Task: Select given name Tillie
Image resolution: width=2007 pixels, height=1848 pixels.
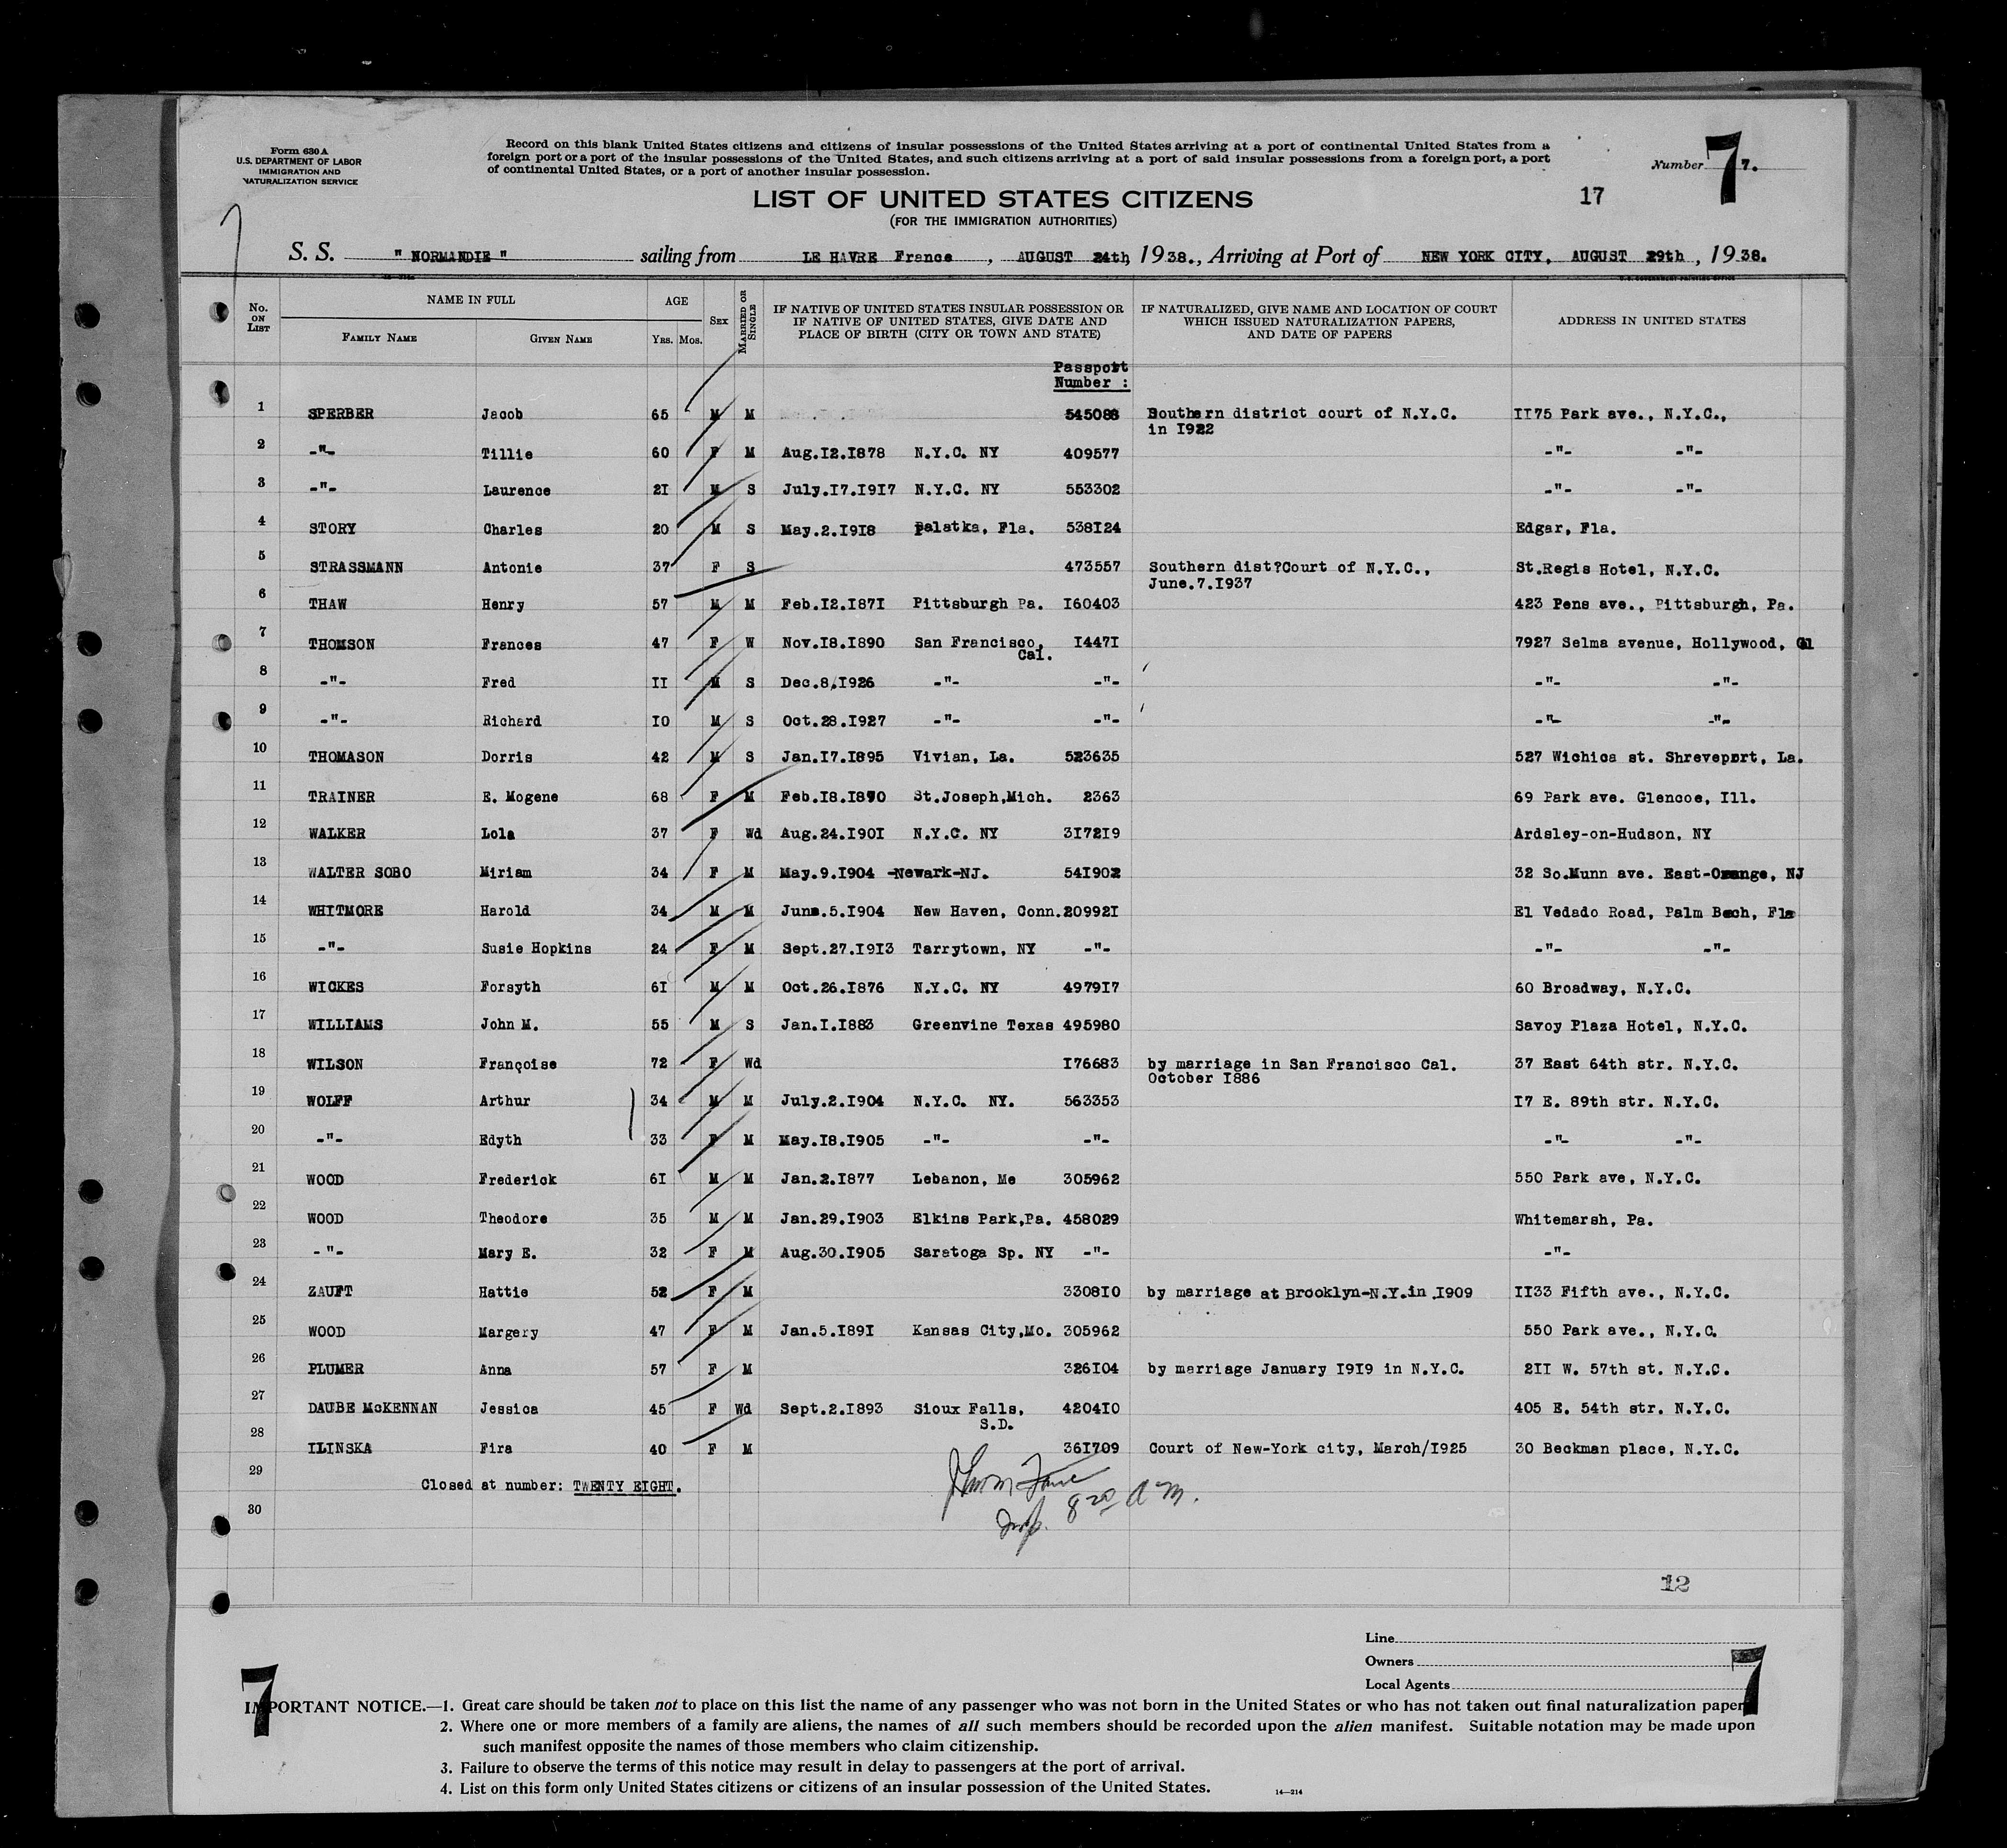Action: [507, 454]
